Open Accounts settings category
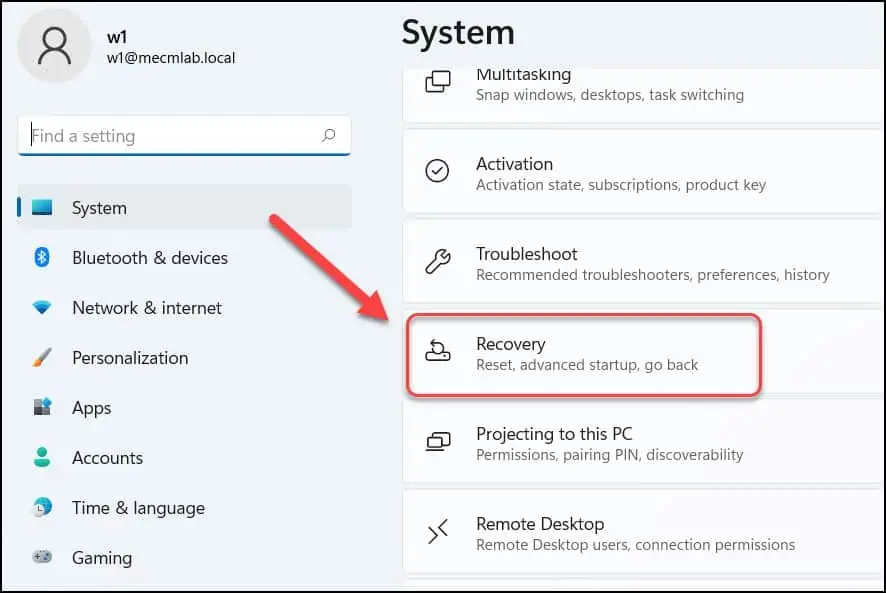Screen dimensions: 886x593 (185, 457)
